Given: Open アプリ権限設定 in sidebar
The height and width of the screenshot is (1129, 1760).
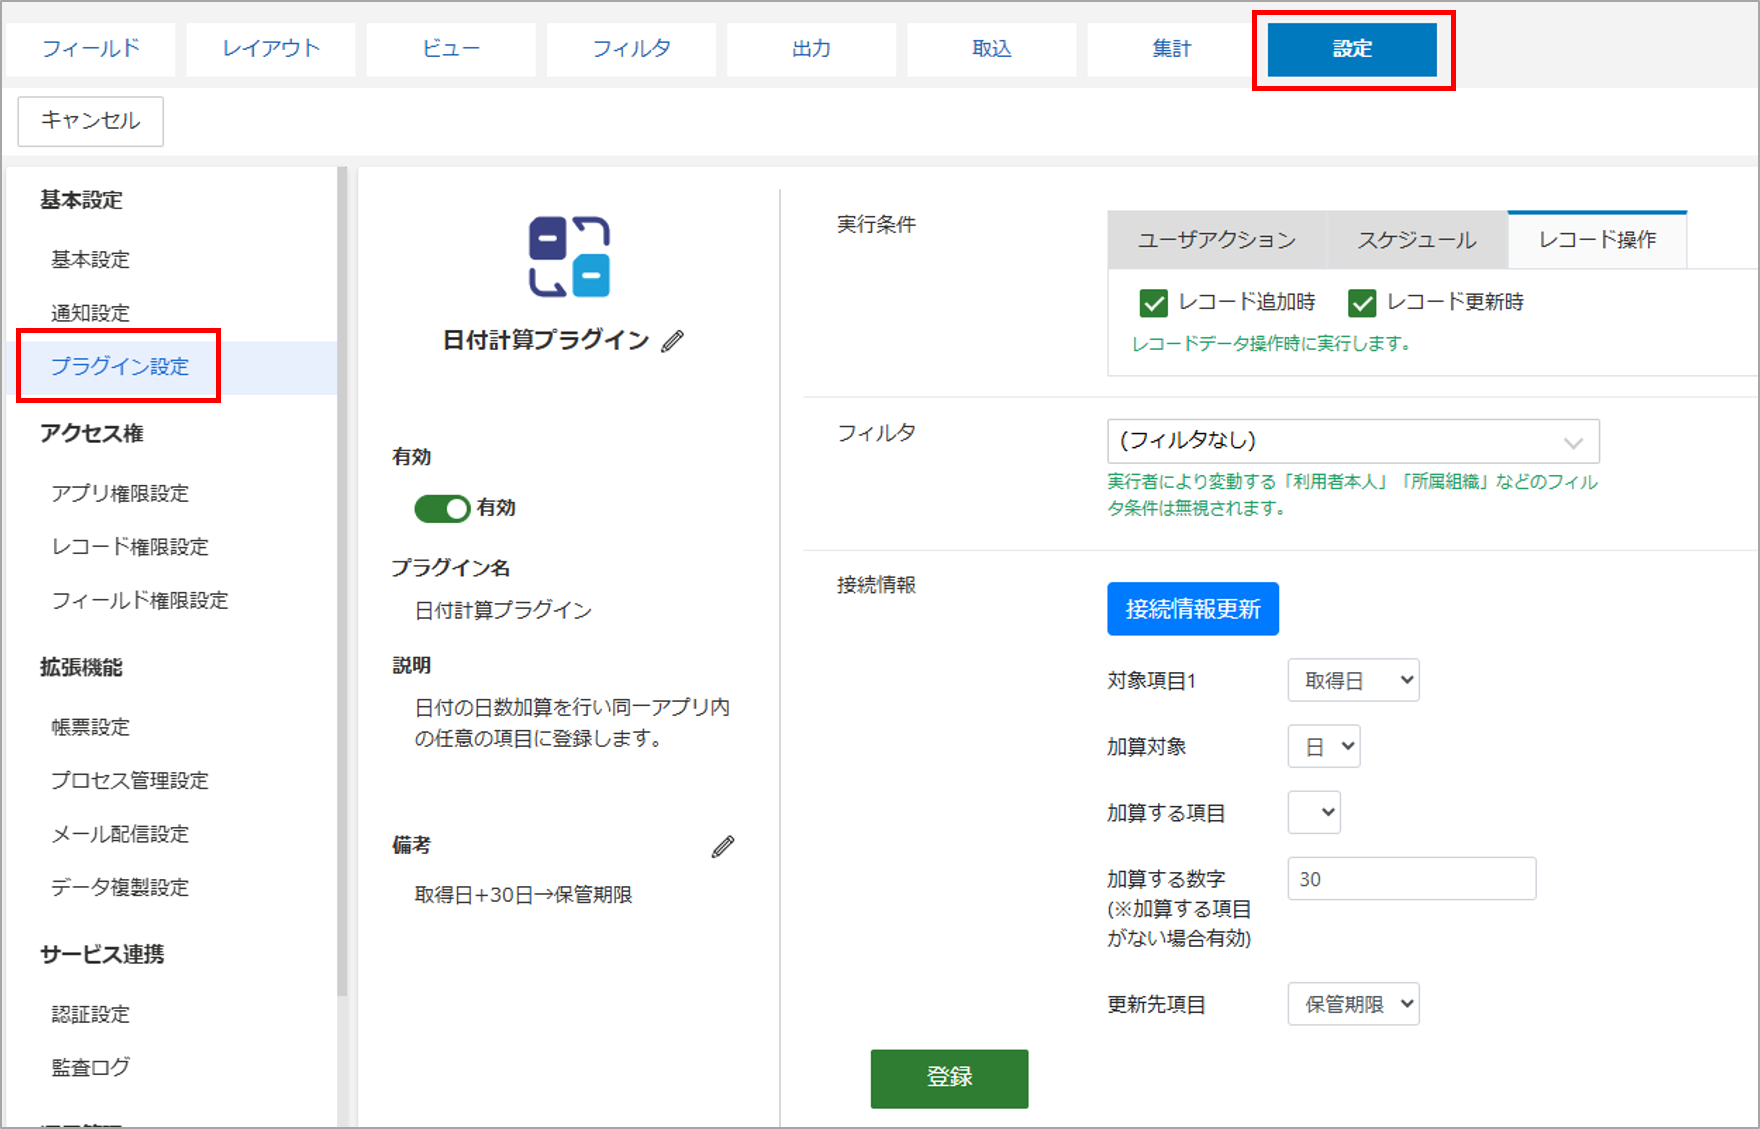Looking at the screenshot, I should (x=120, y=493).
